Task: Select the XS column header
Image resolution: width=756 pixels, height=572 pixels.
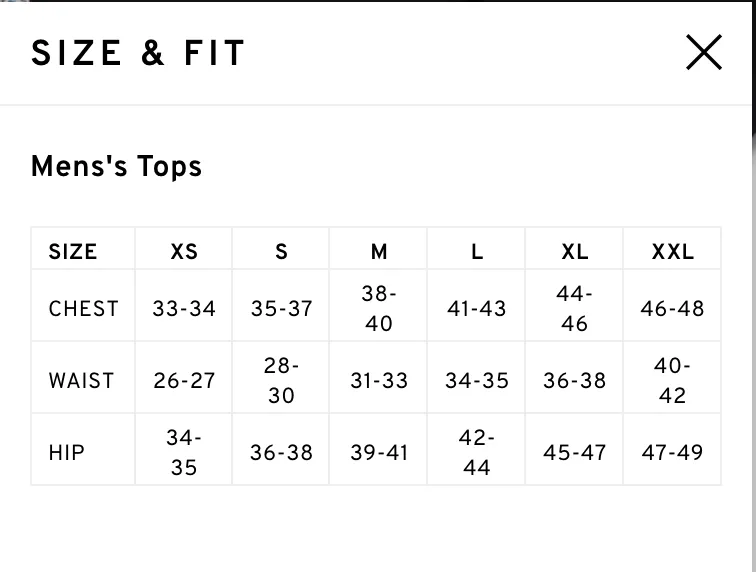Action: pos(184,251)
